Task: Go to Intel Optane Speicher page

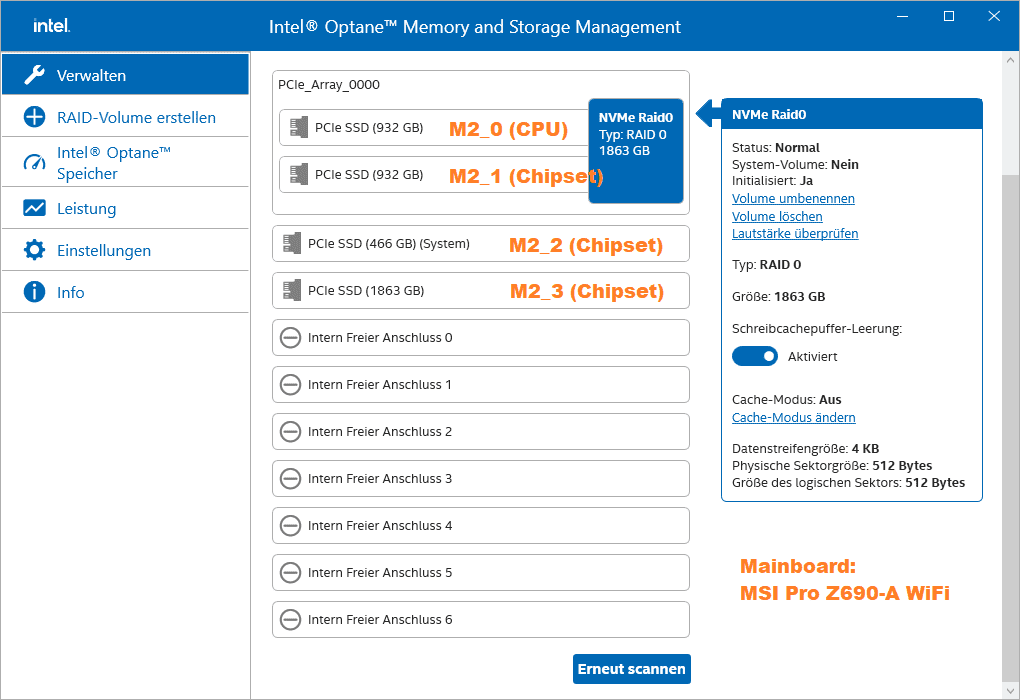Action: click(126, 163)
